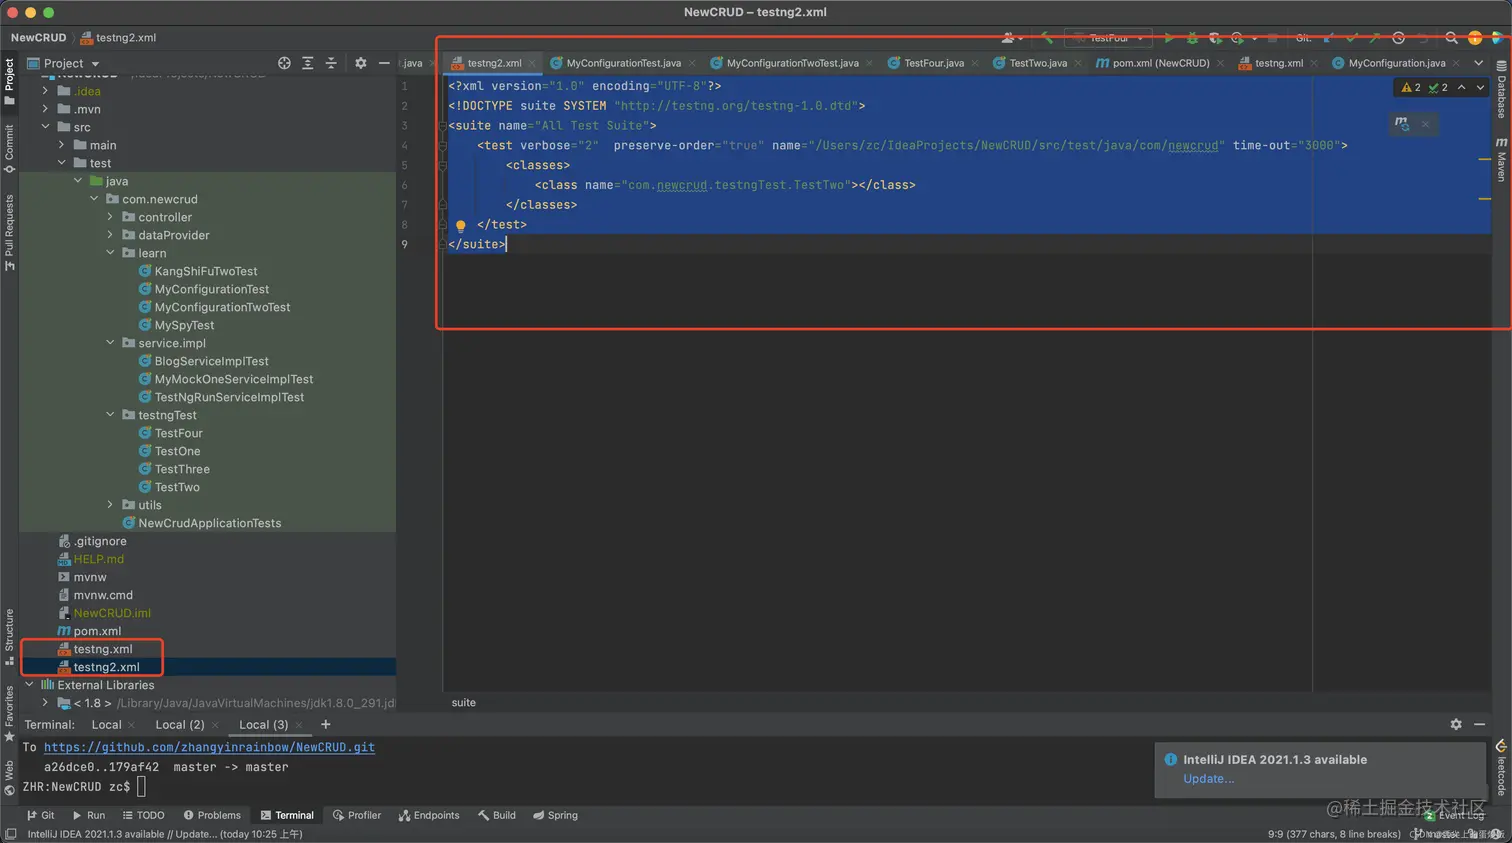Viewport: 1512px width, 843px height.
Task: Open the Problems tool tab
Action: 213,816
